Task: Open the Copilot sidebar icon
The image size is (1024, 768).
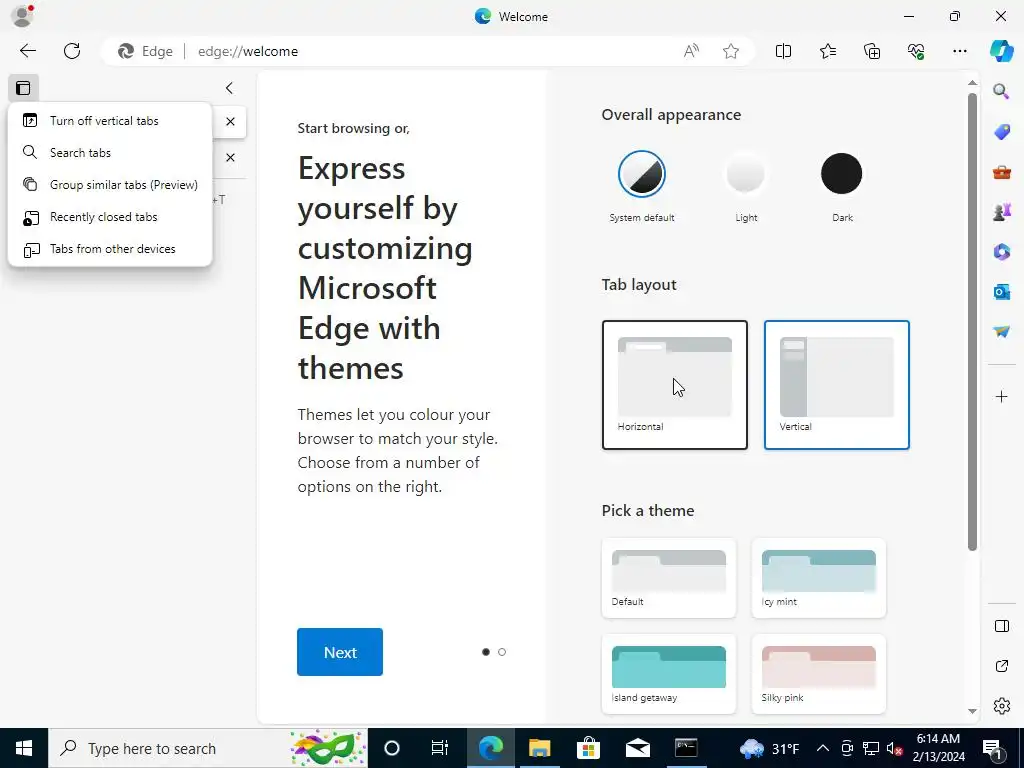Action: 1001,51
